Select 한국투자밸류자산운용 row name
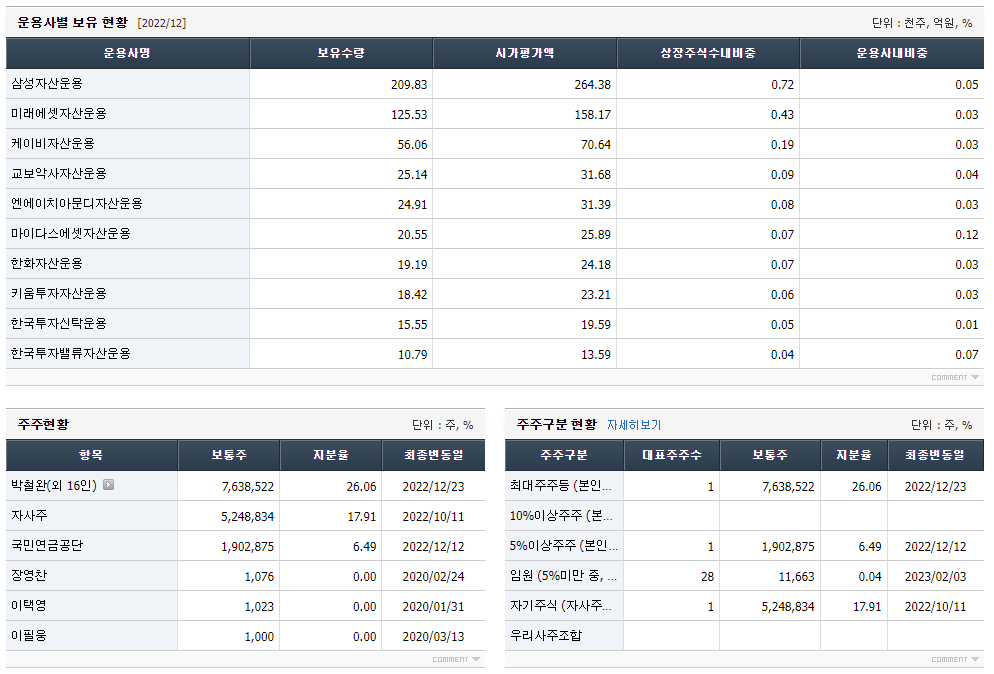Viewport: 994px width, 674px height. pos(70,353)
